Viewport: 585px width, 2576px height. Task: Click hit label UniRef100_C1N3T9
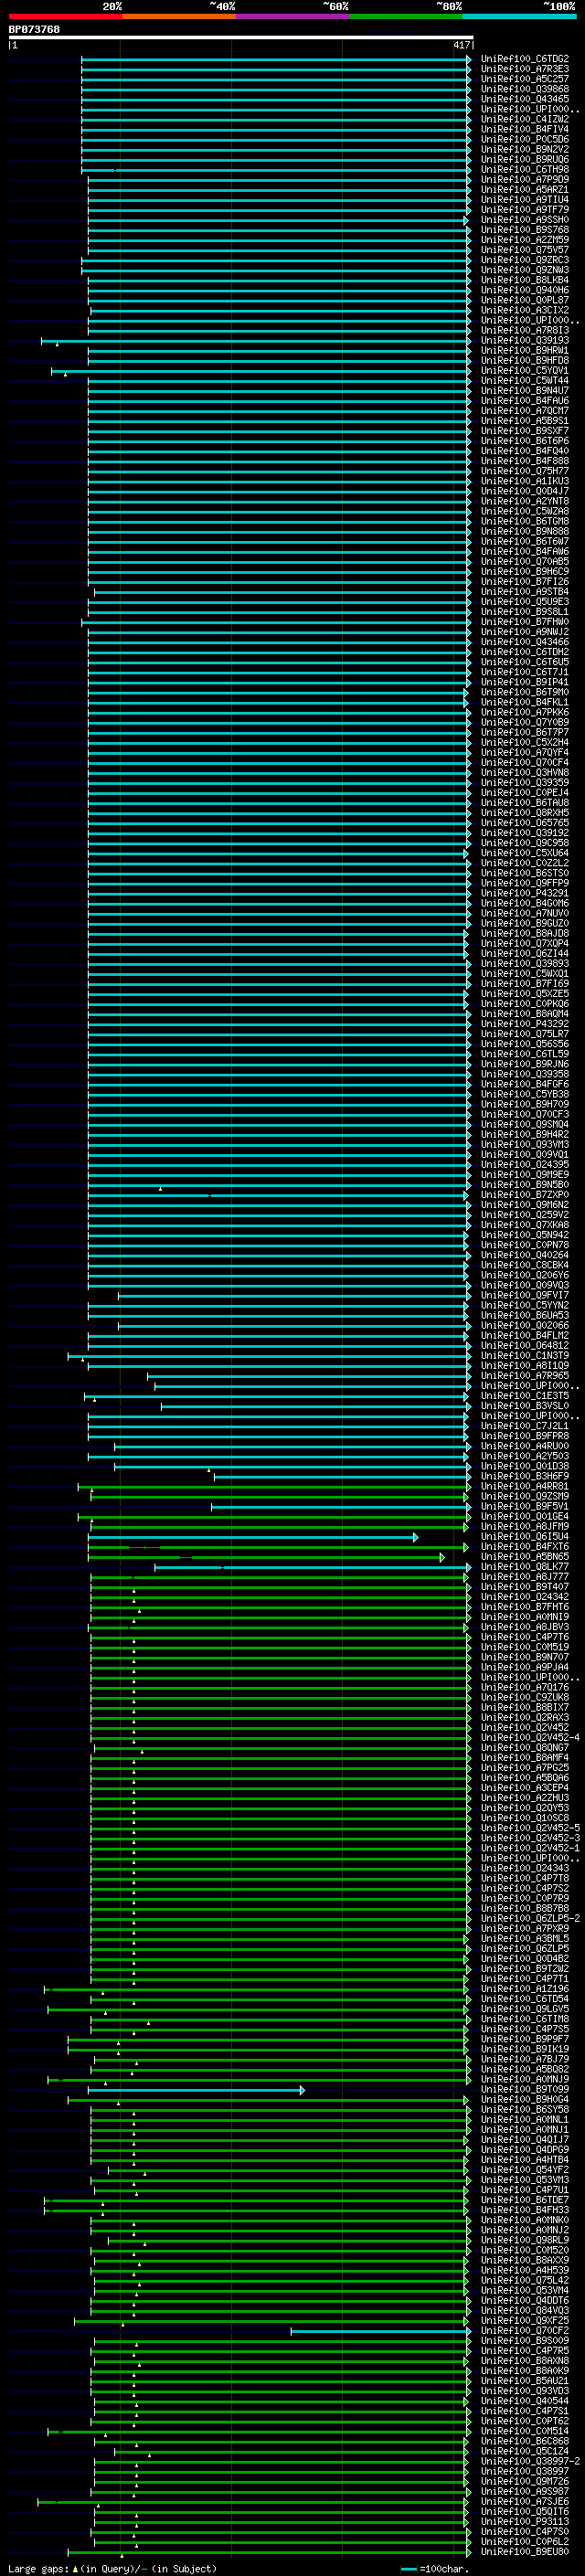(524, 1355)
